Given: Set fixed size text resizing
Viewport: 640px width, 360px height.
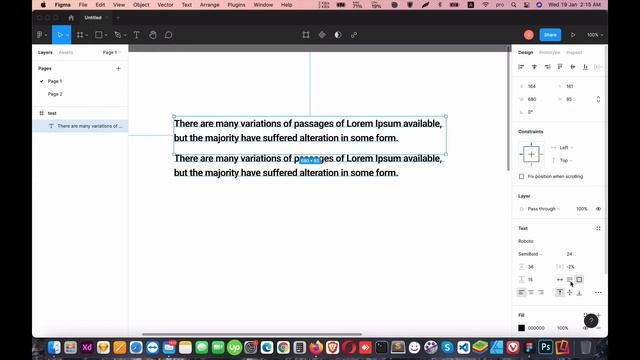Looking at the screenshot, I should [x=579, y=280].
